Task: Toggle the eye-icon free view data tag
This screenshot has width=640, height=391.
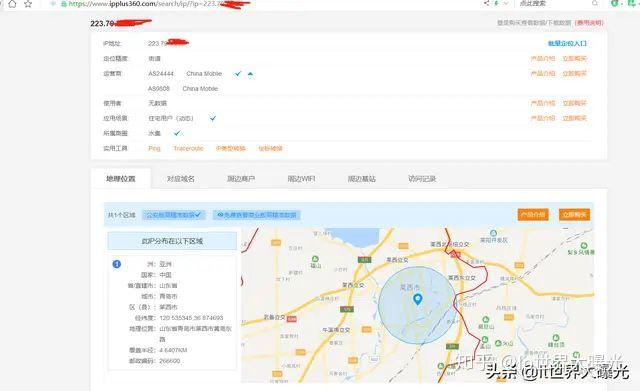Action: (x=257, y=215)
